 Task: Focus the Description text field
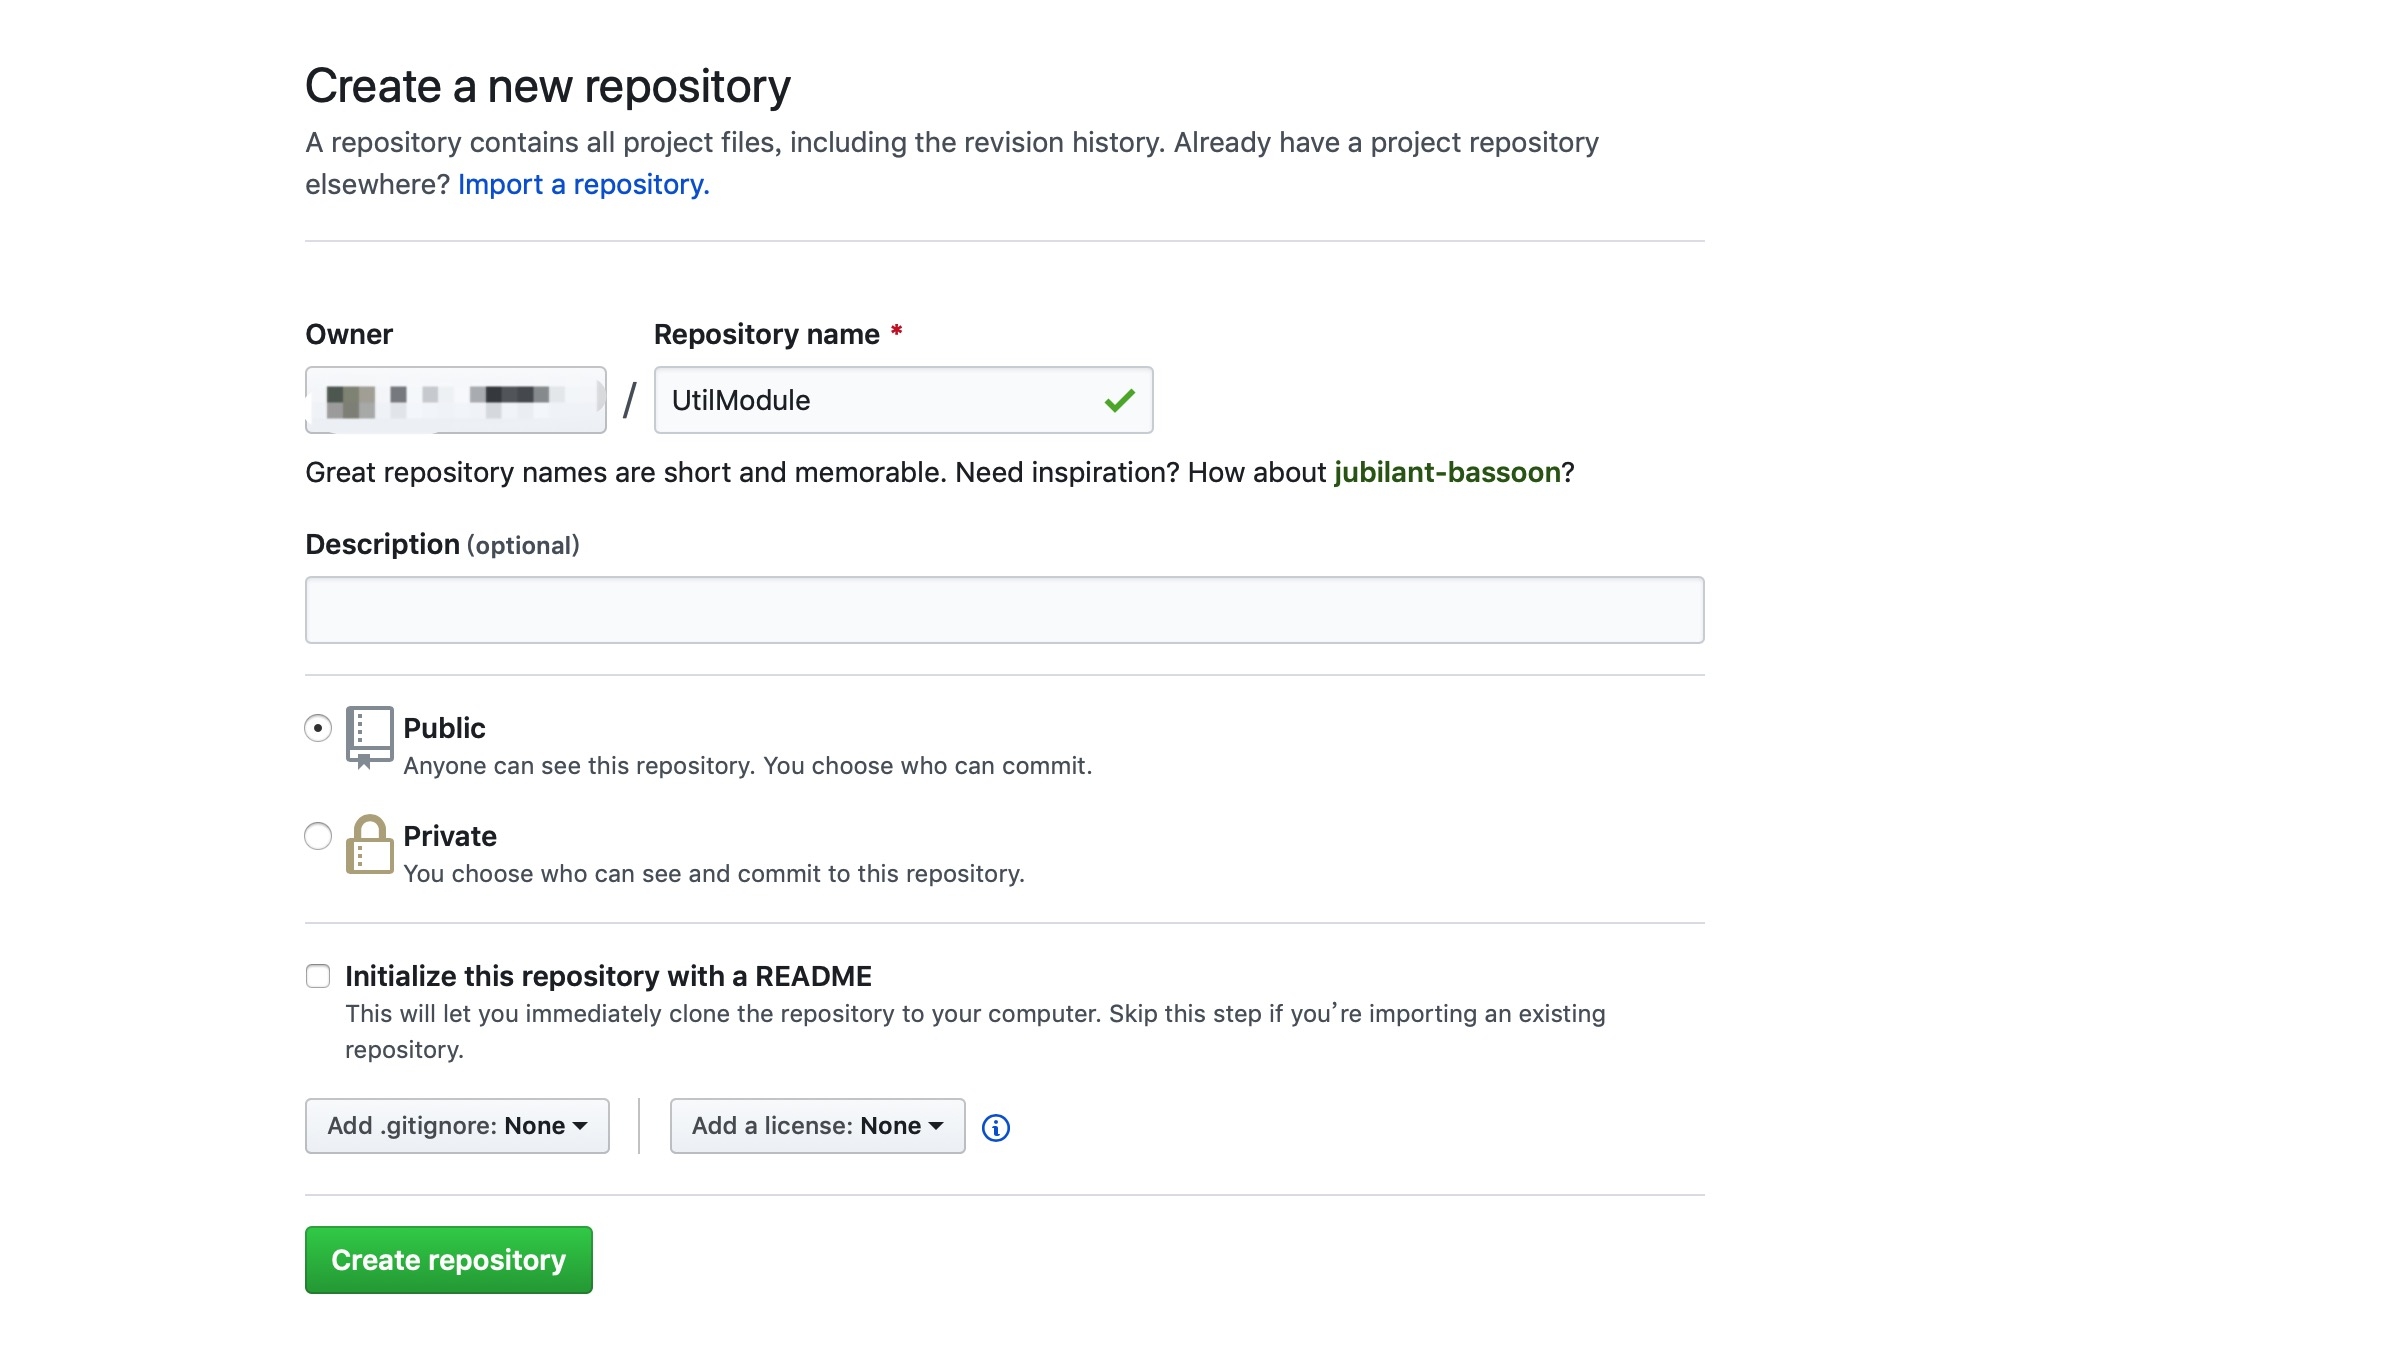click(x=1004, y=610)
